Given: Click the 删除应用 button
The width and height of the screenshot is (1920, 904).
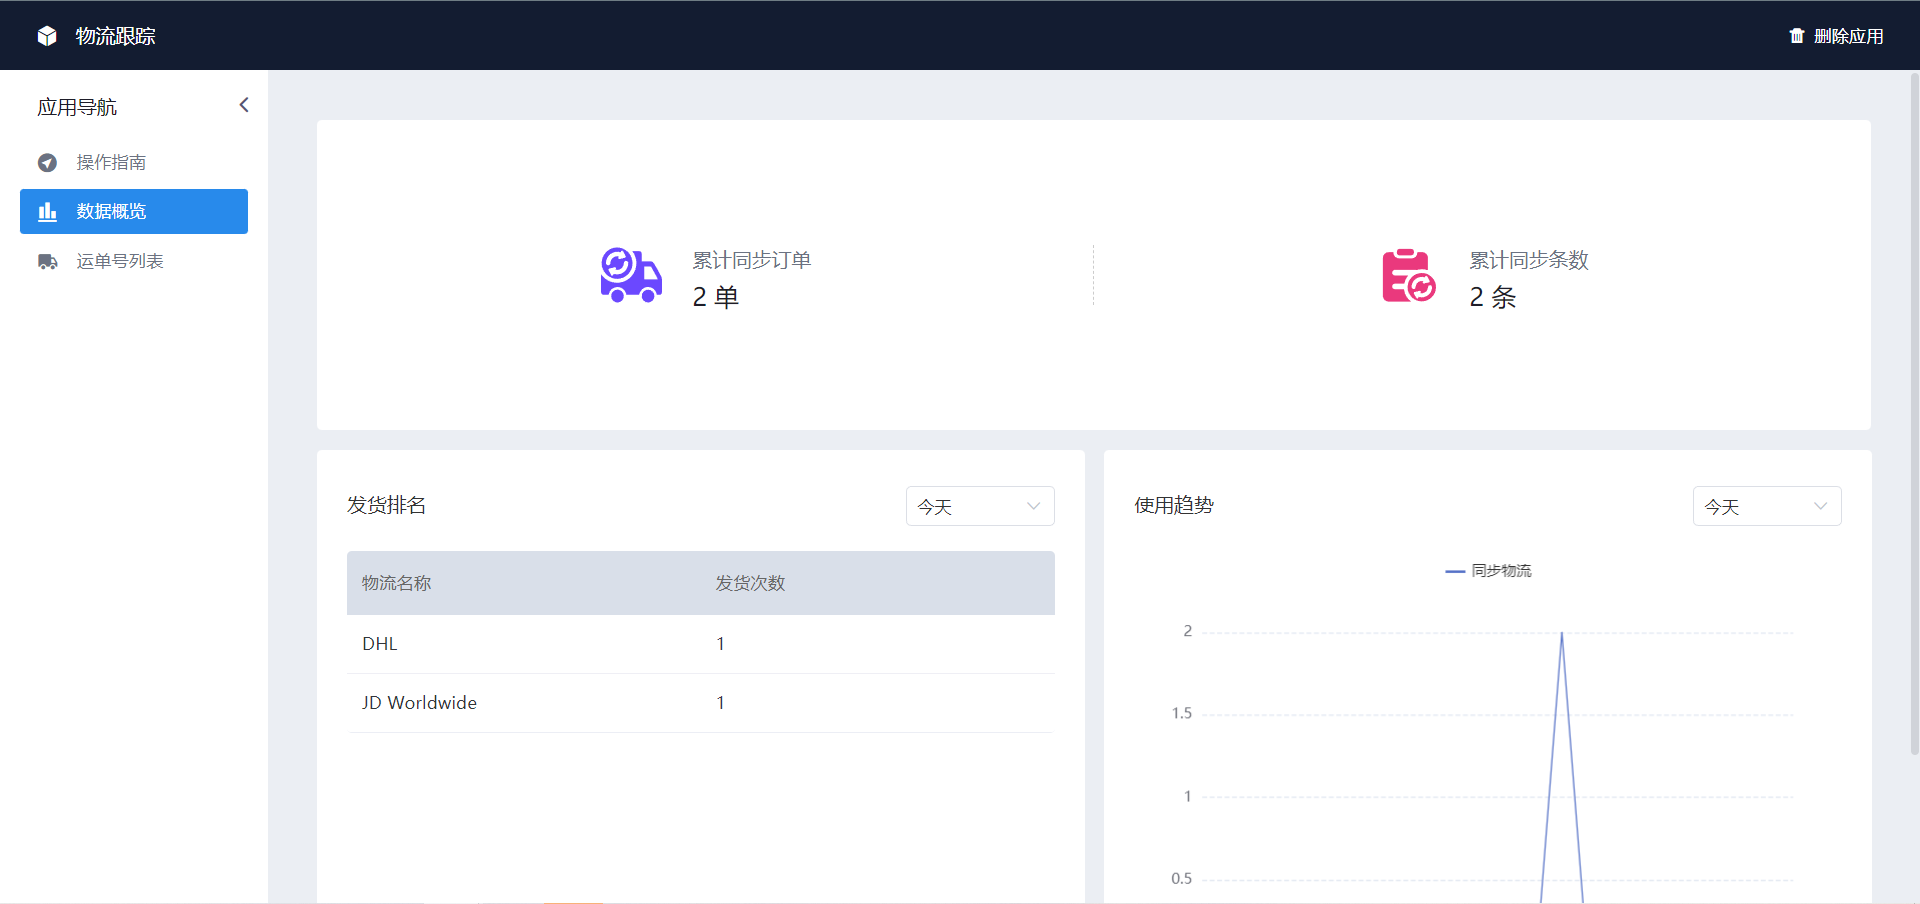Looking at the screenshot, I should coord(1837,36).
